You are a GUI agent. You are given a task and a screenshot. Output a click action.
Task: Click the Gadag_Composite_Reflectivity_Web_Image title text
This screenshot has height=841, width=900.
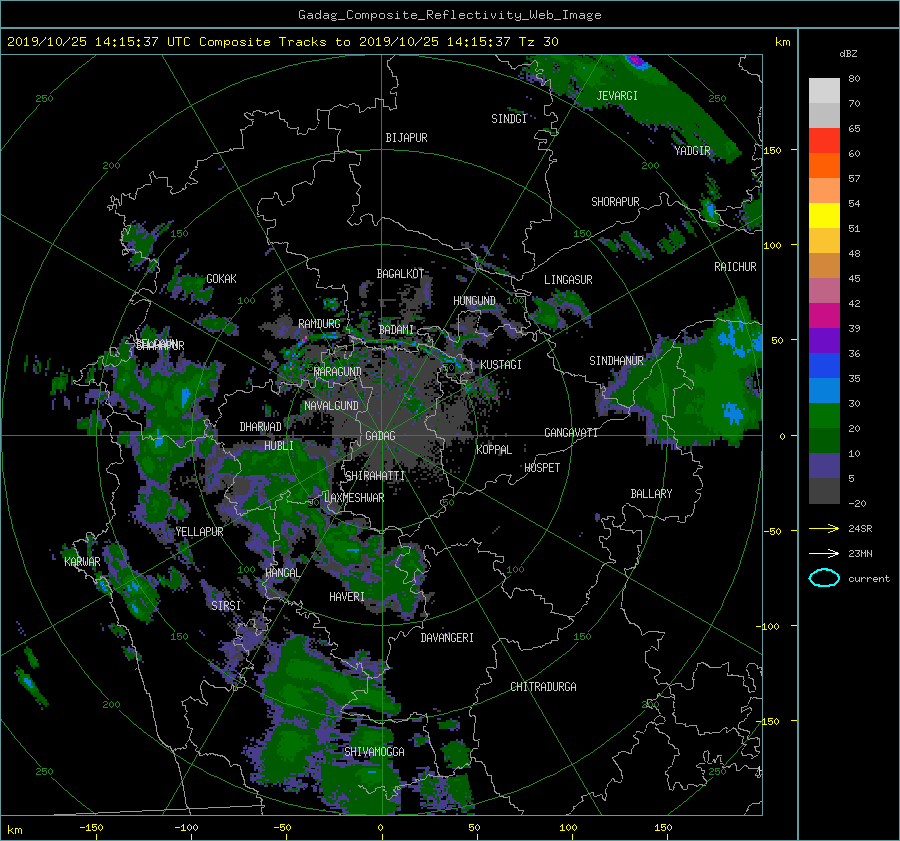coord(449,15)
